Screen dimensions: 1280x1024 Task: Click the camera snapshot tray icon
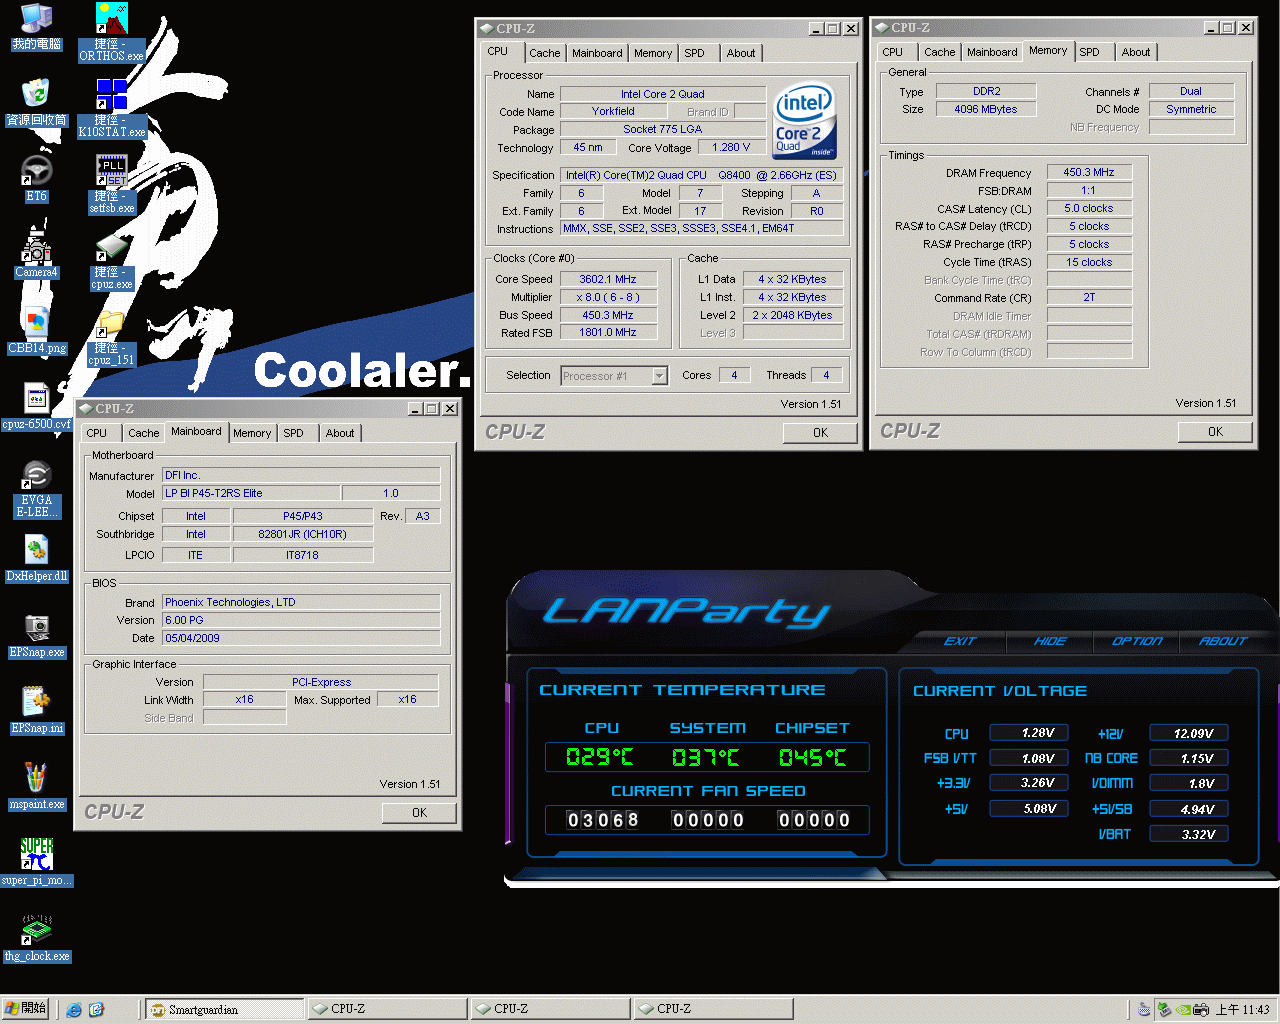(x=1201, y=1010)
